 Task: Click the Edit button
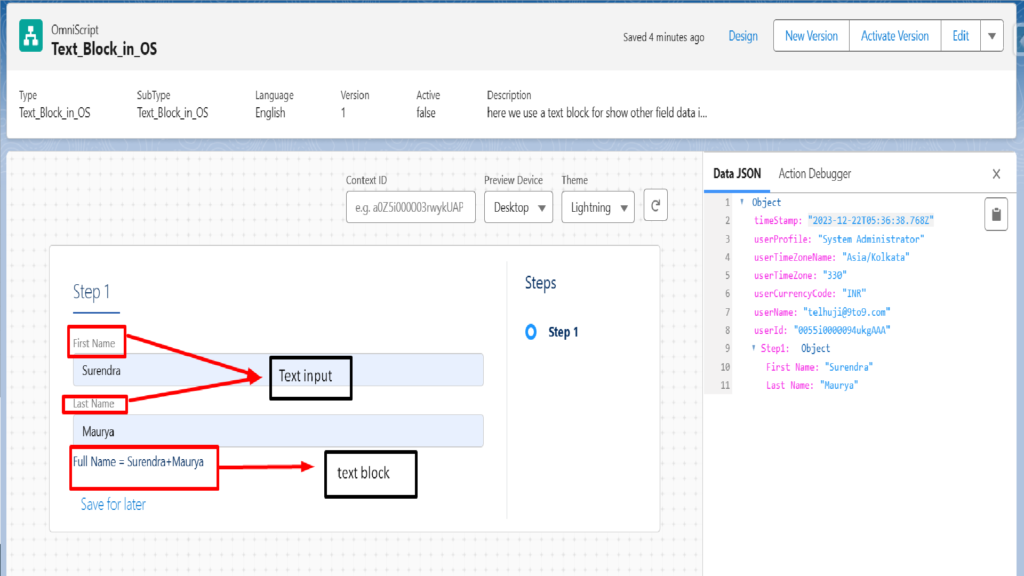click(960, 36)
